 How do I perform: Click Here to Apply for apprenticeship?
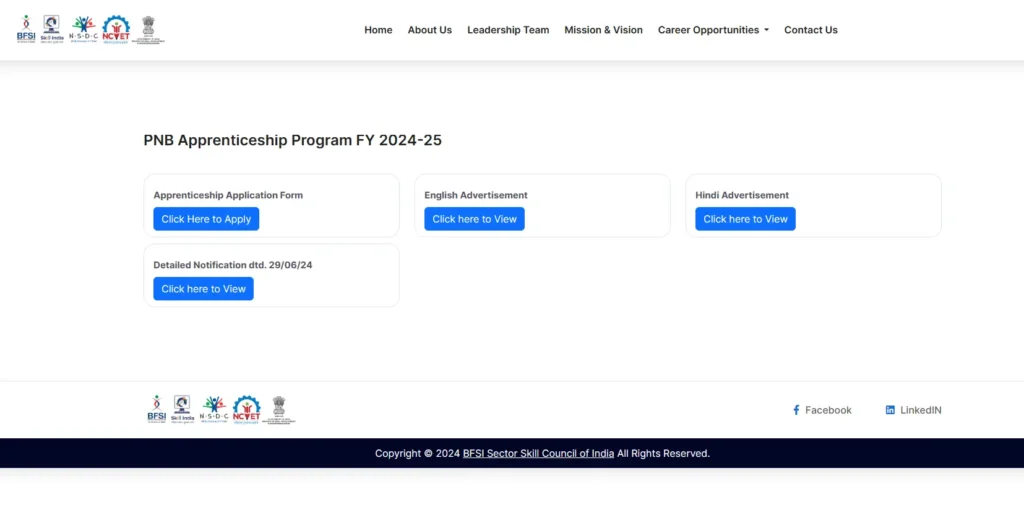206,219
